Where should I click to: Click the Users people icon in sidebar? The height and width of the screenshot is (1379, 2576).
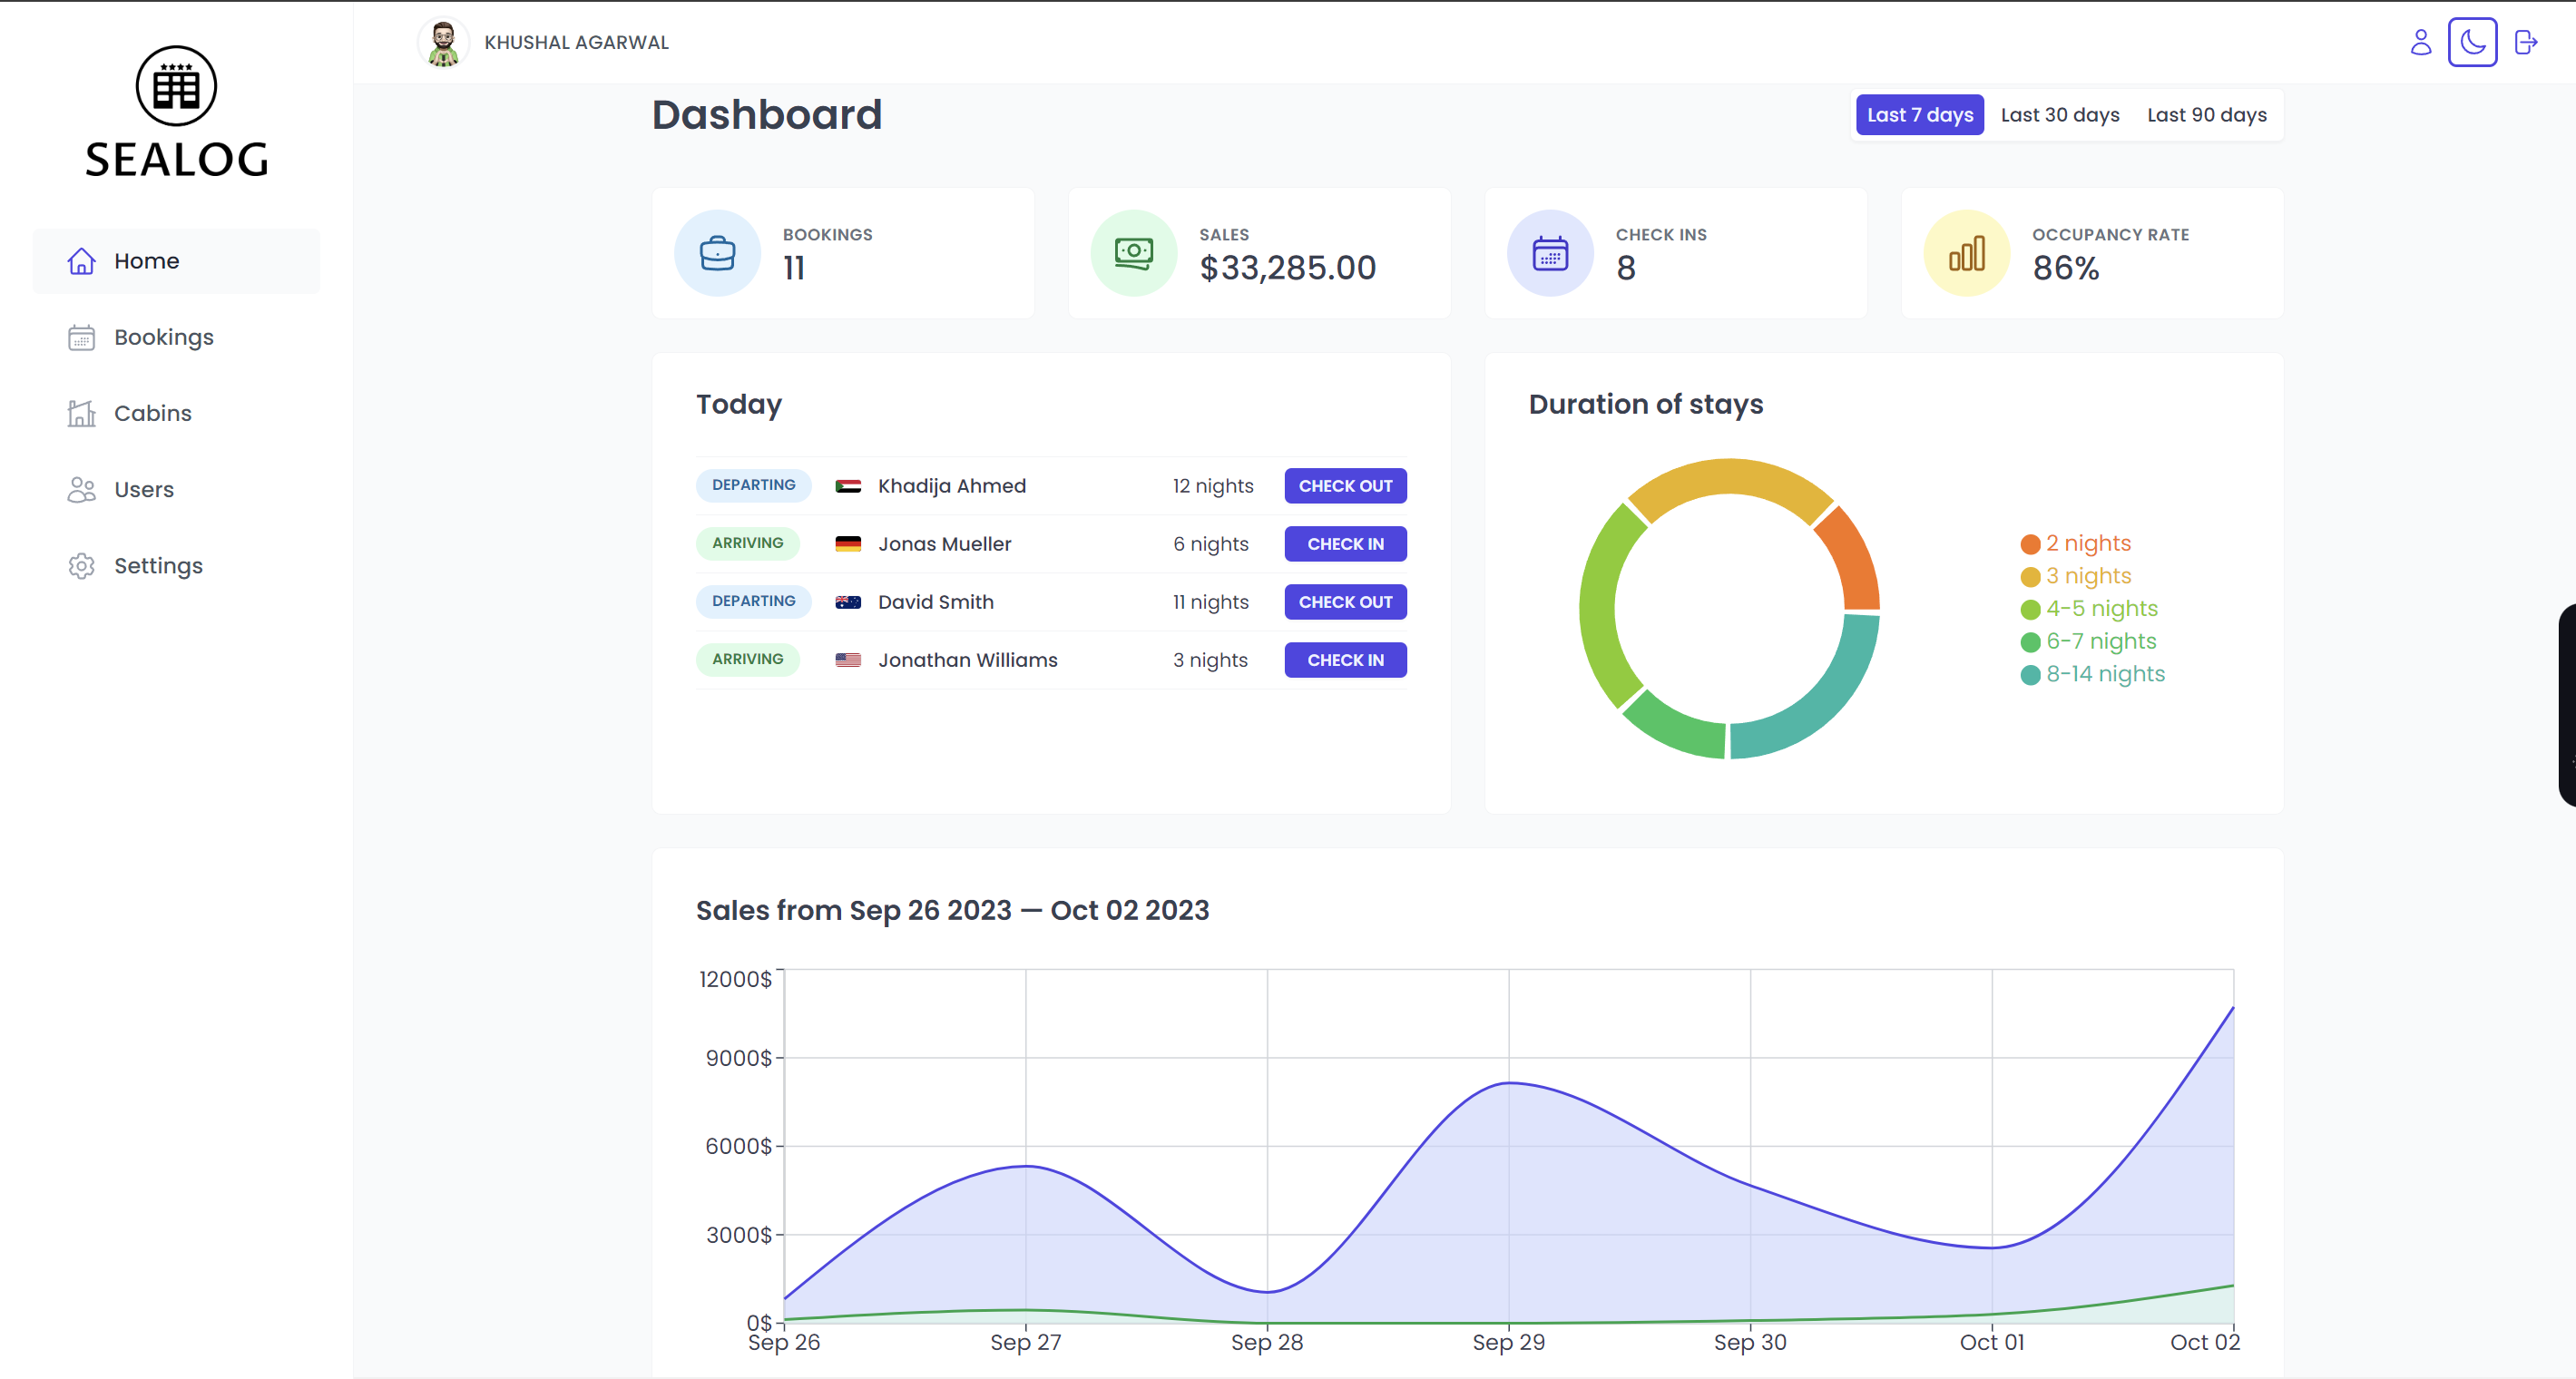[81, 490]
